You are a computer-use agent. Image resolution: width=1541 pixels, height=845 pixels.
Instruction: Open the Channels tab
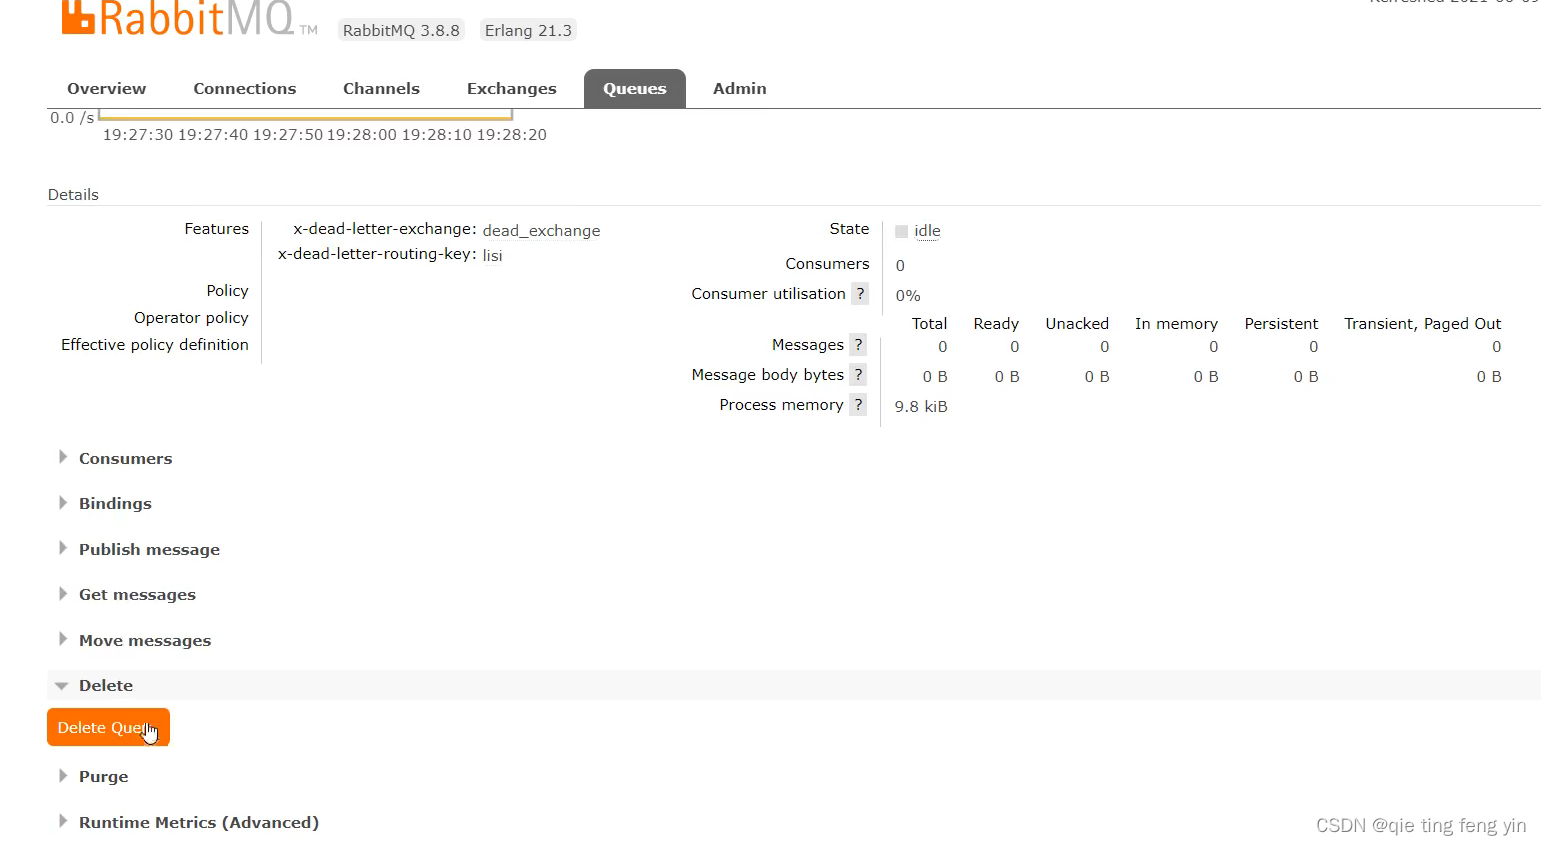tap(381, 88)
